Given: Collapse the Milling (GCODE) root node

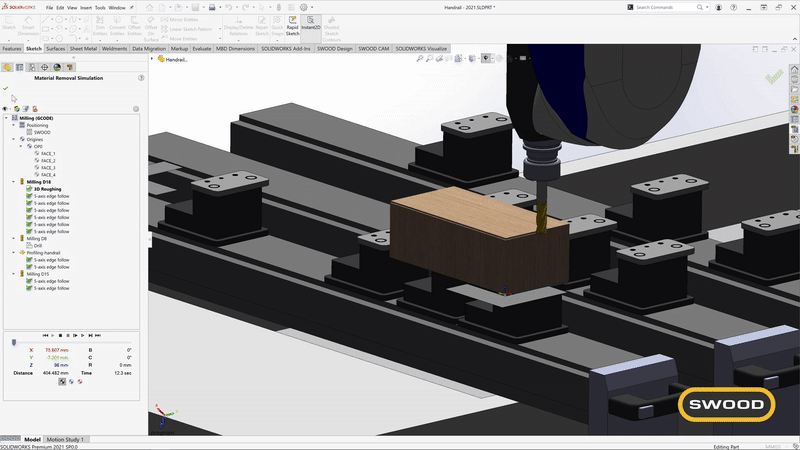Looking at the screenshot, I should pyautogui.click(x=6, y=118).
